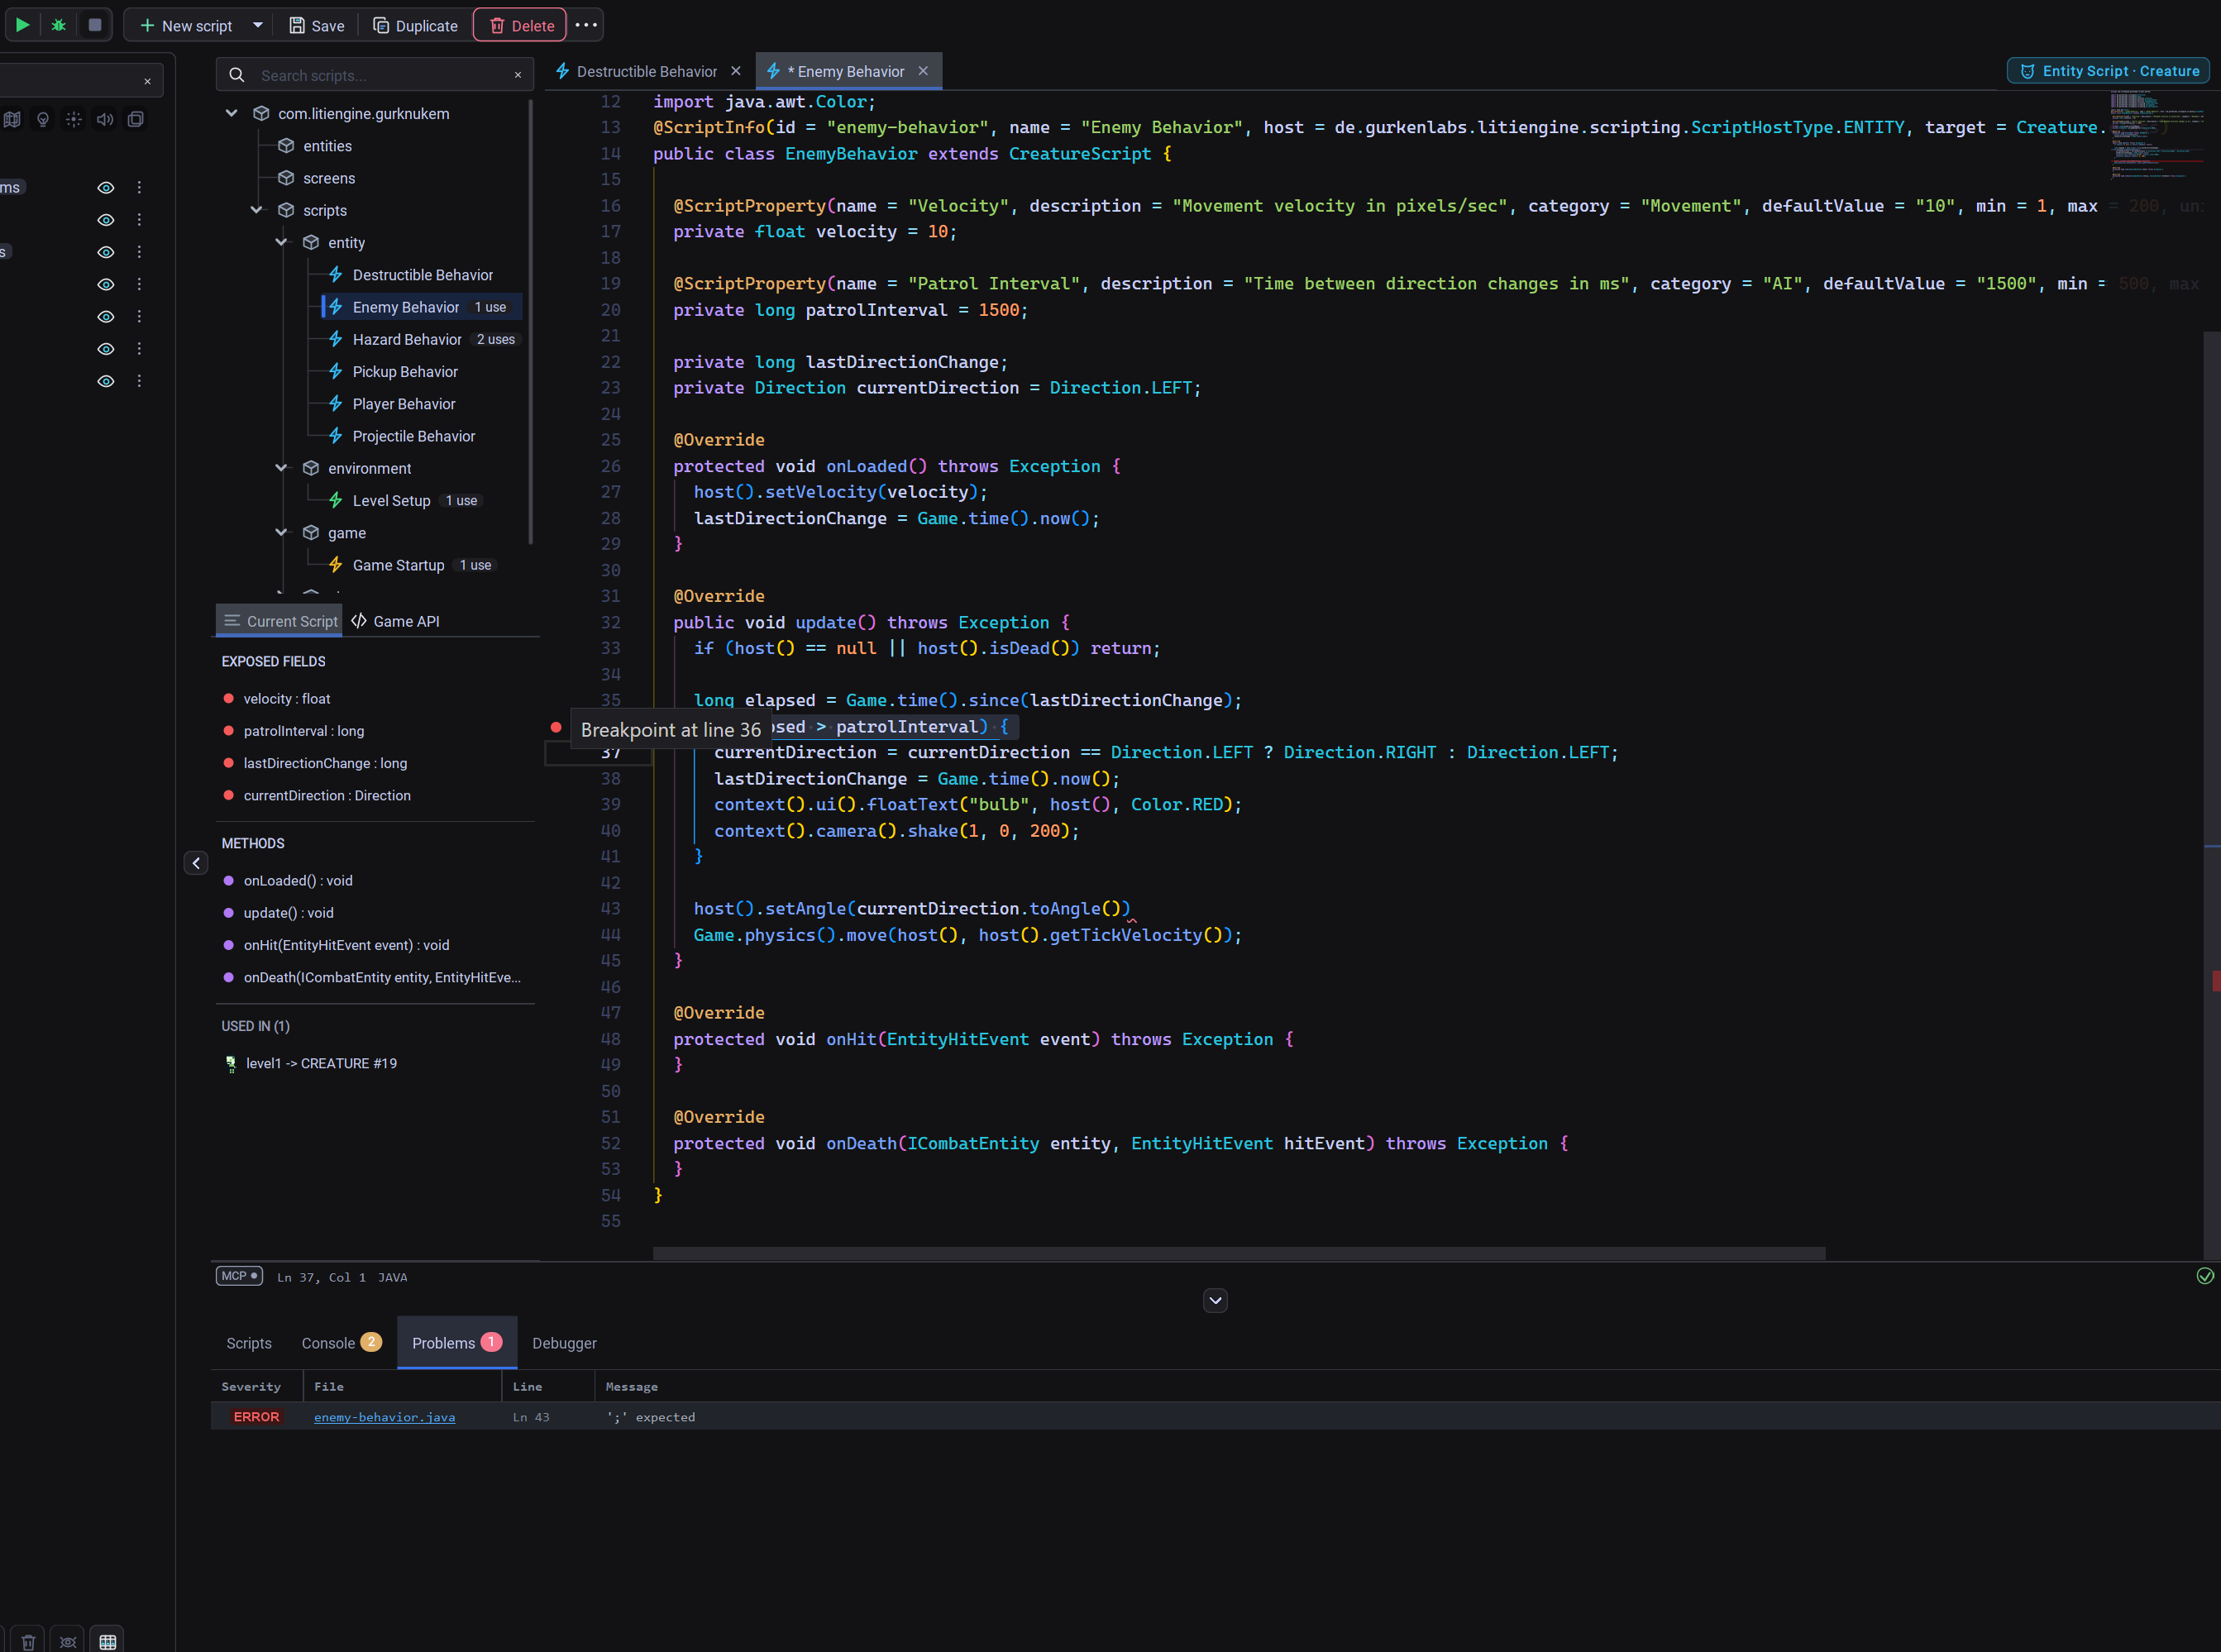
Task: Toggle the red breakpoint dot at line 36
Action: [556, 727]
